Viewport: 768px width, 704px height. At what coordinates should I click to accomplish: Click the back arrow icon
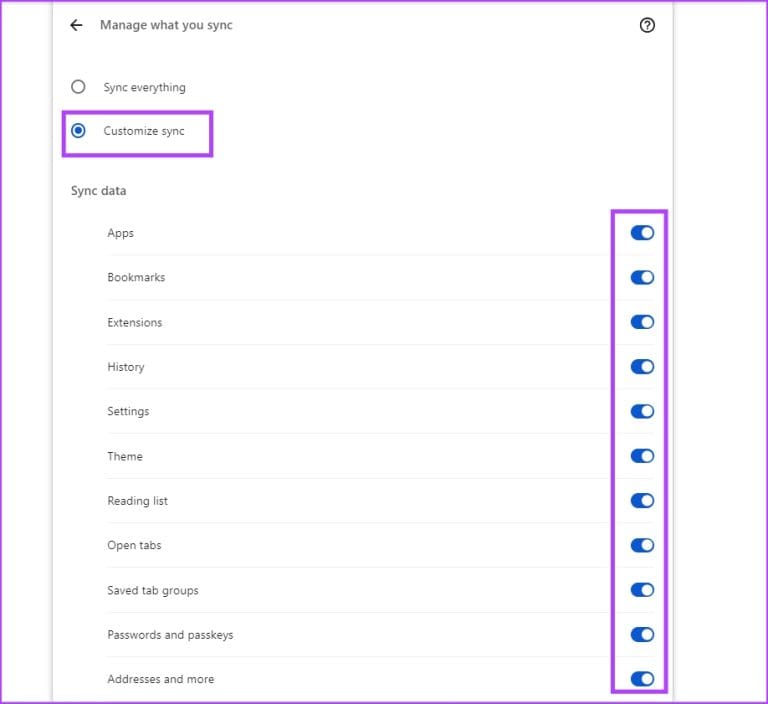pyautogui.click(x=76, y=25)
